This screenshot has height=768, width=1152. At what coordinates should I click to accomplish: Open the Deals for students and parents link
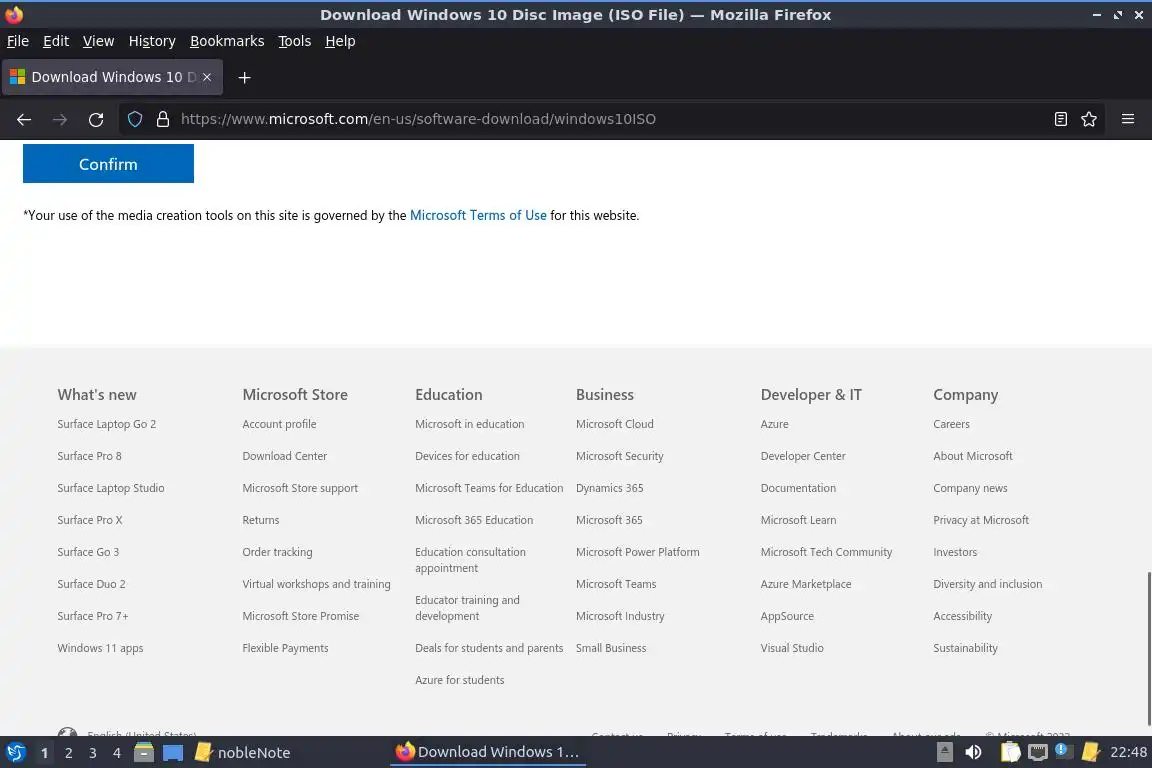click(x=489, y=648)
